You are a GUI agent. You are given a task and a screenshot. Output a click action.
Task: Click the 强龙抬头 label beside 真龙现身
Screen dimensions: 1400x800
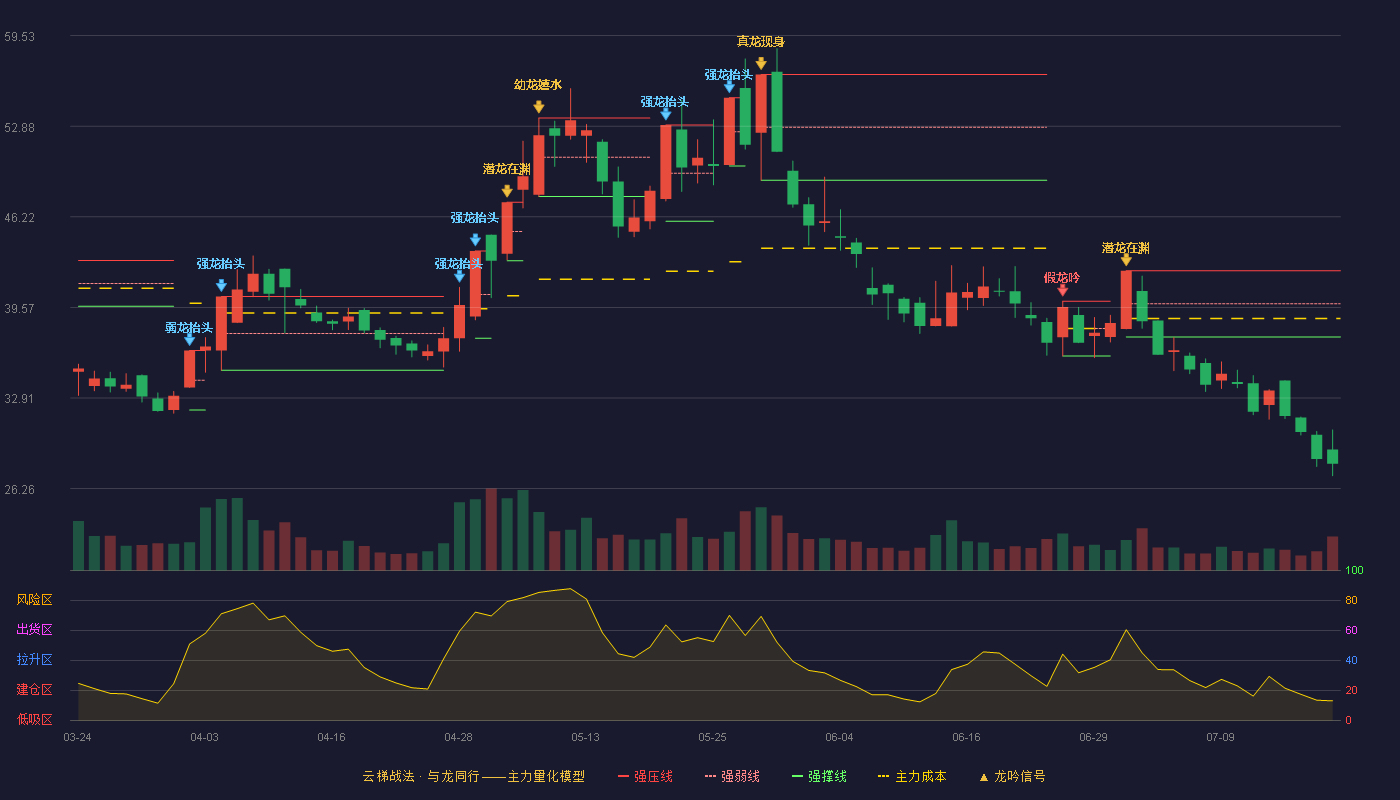click(728, 75)
